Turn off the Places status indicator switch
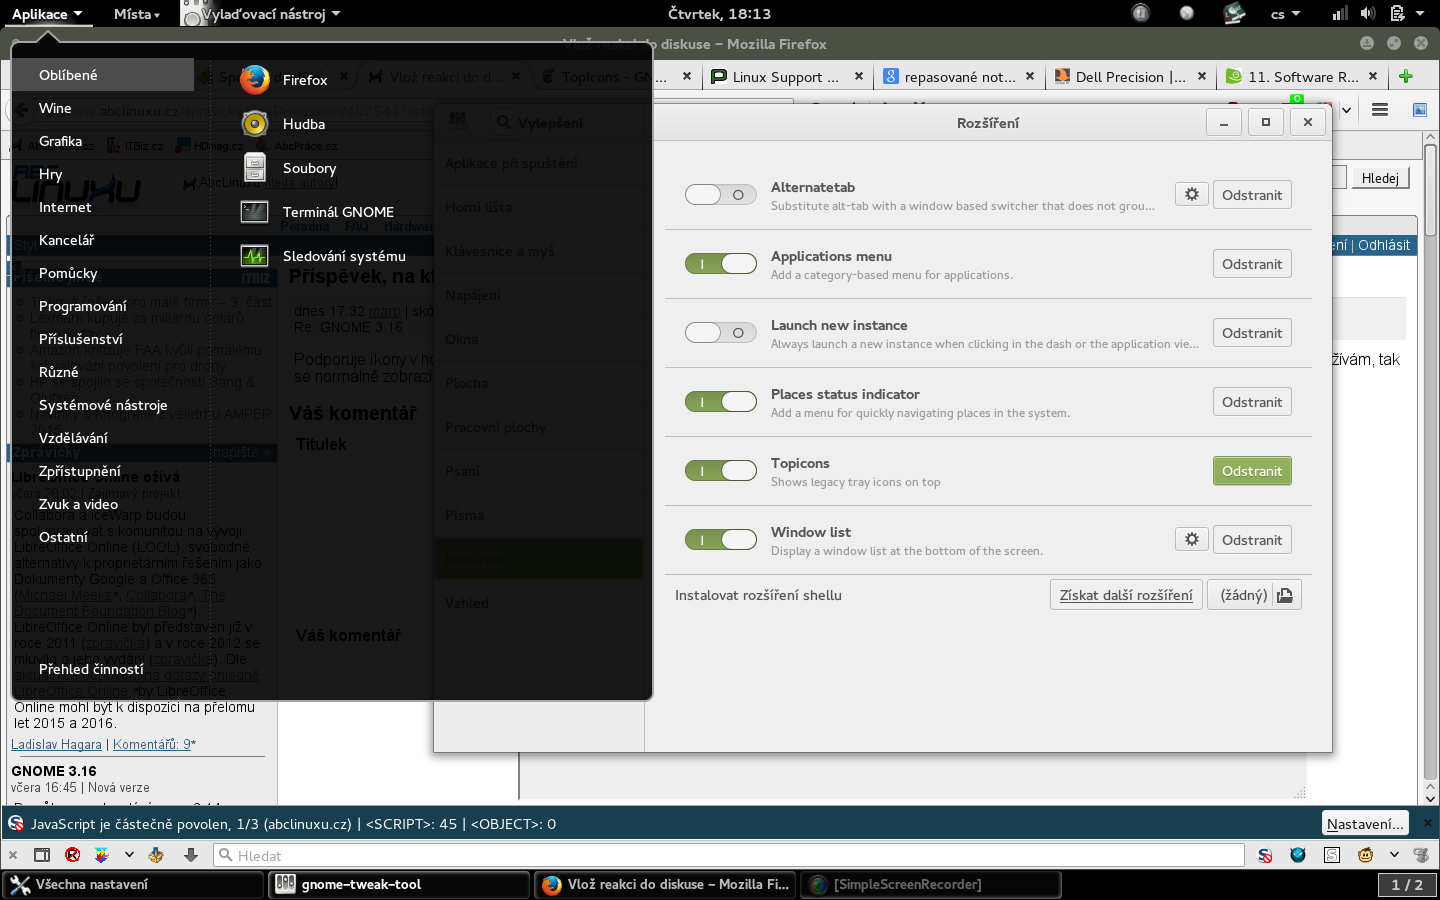Image resolution: width=1440 pixels, height=900 pixels. 720,402
